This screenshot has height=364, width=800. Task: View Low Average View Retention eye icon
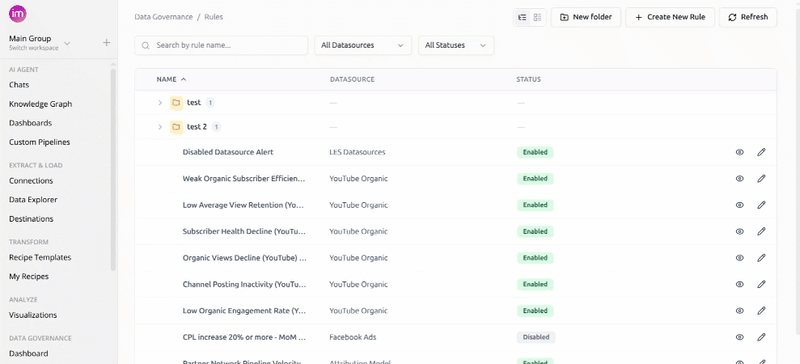740,205
